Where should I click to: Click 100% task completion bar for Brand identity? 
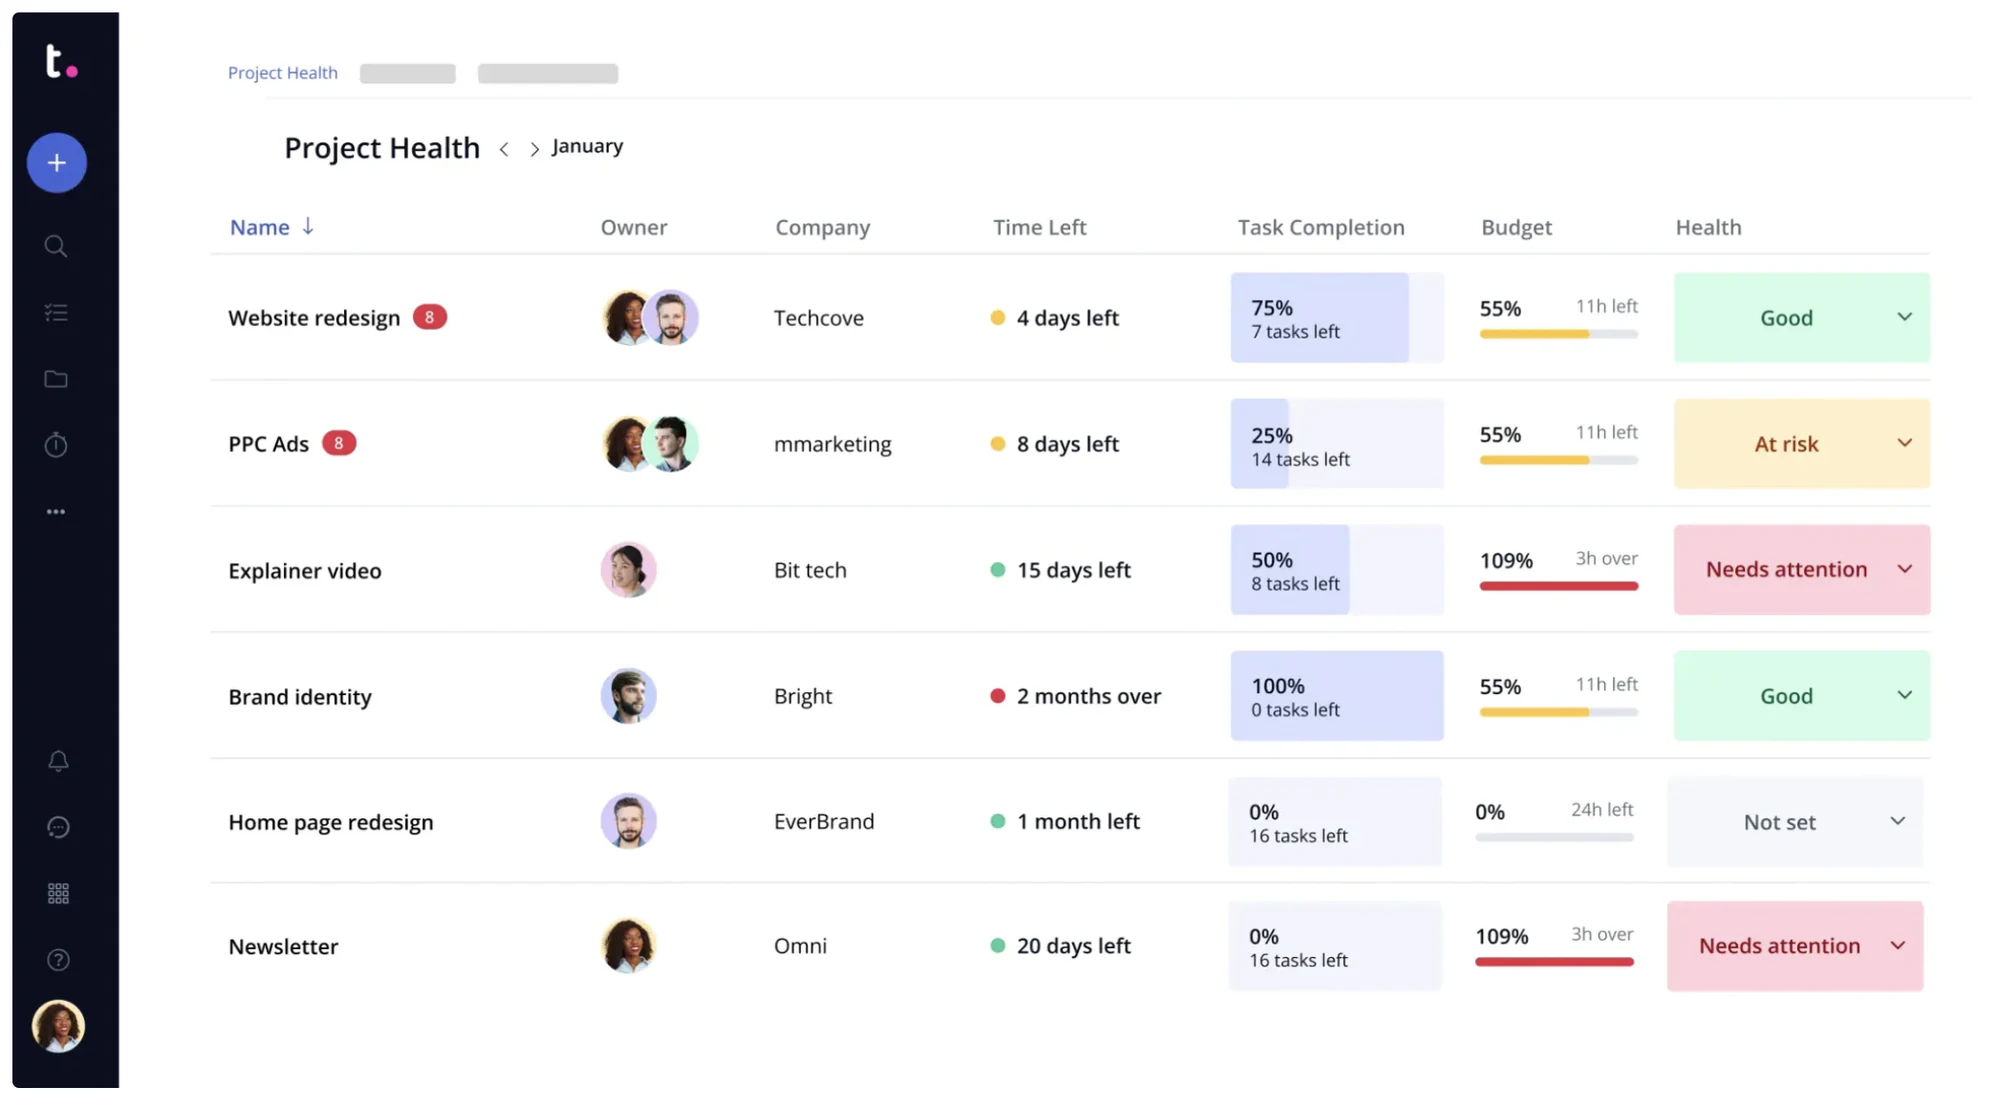[x=1337, y=695]
